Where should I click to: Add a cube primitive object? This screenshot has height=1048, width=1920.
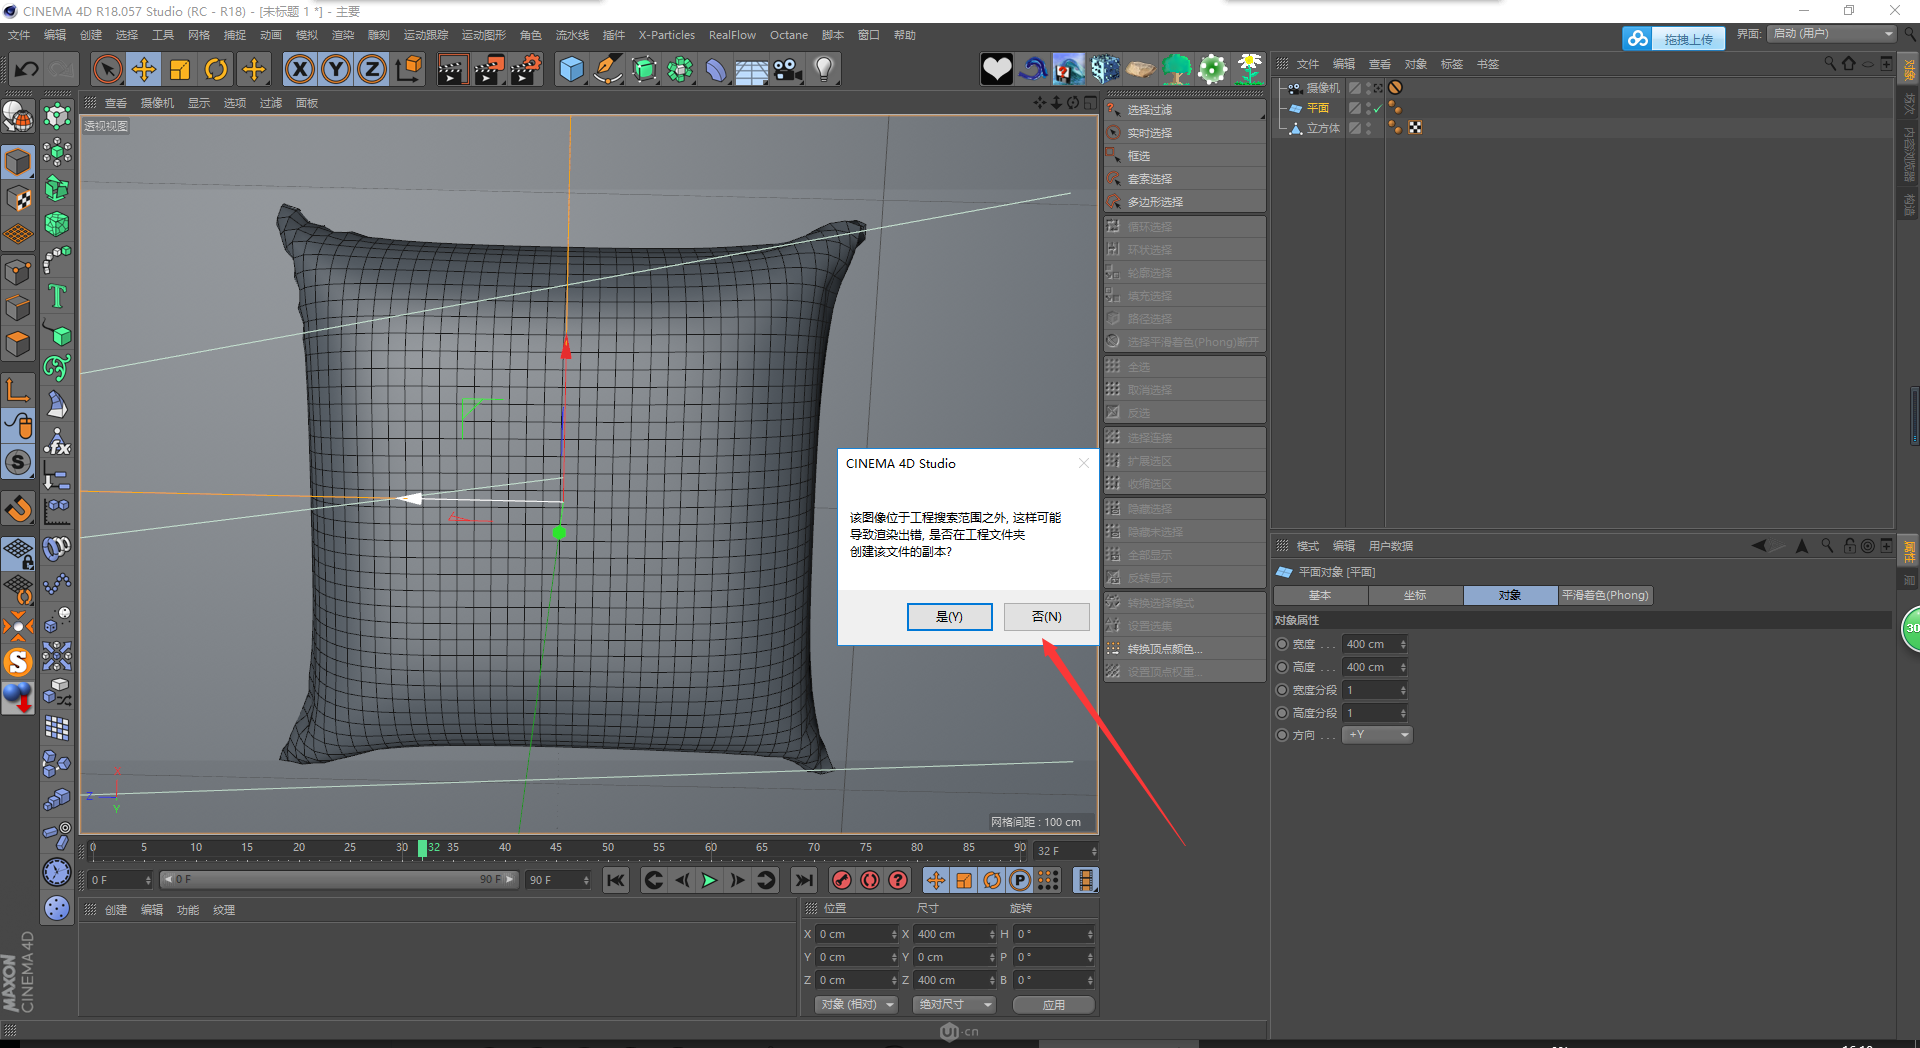[571, 69]
